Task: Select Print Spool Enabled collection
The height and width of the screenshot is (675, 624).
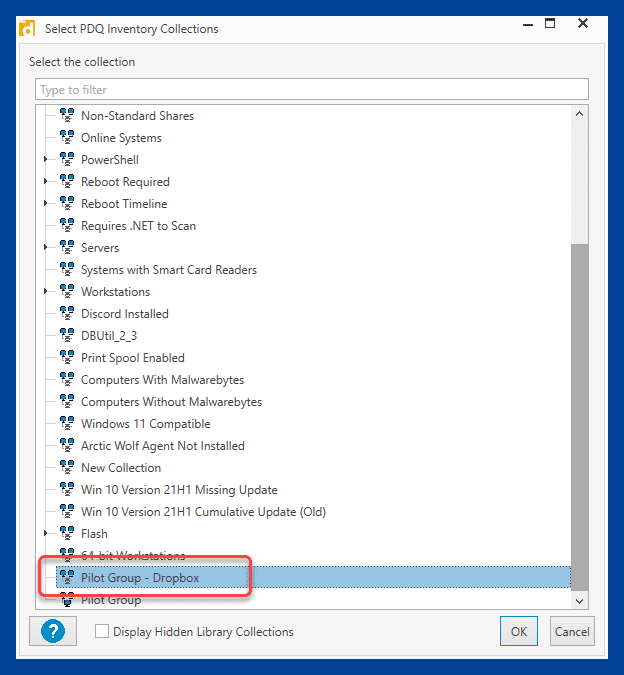Action: point(133,358)
